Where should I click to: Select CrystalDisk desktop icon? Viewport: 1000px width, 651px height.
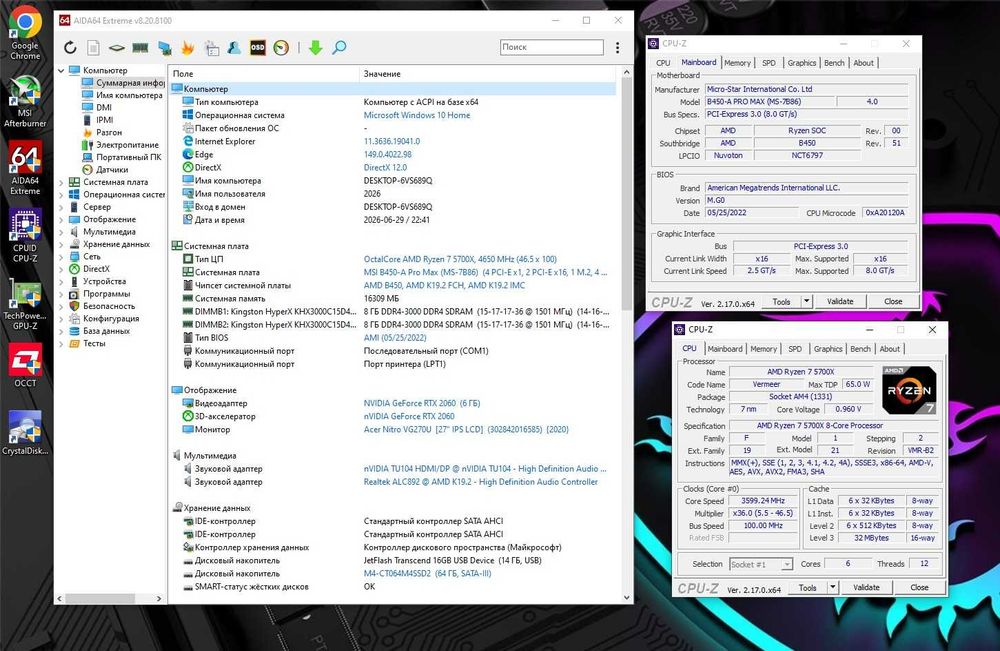(25, 433)
